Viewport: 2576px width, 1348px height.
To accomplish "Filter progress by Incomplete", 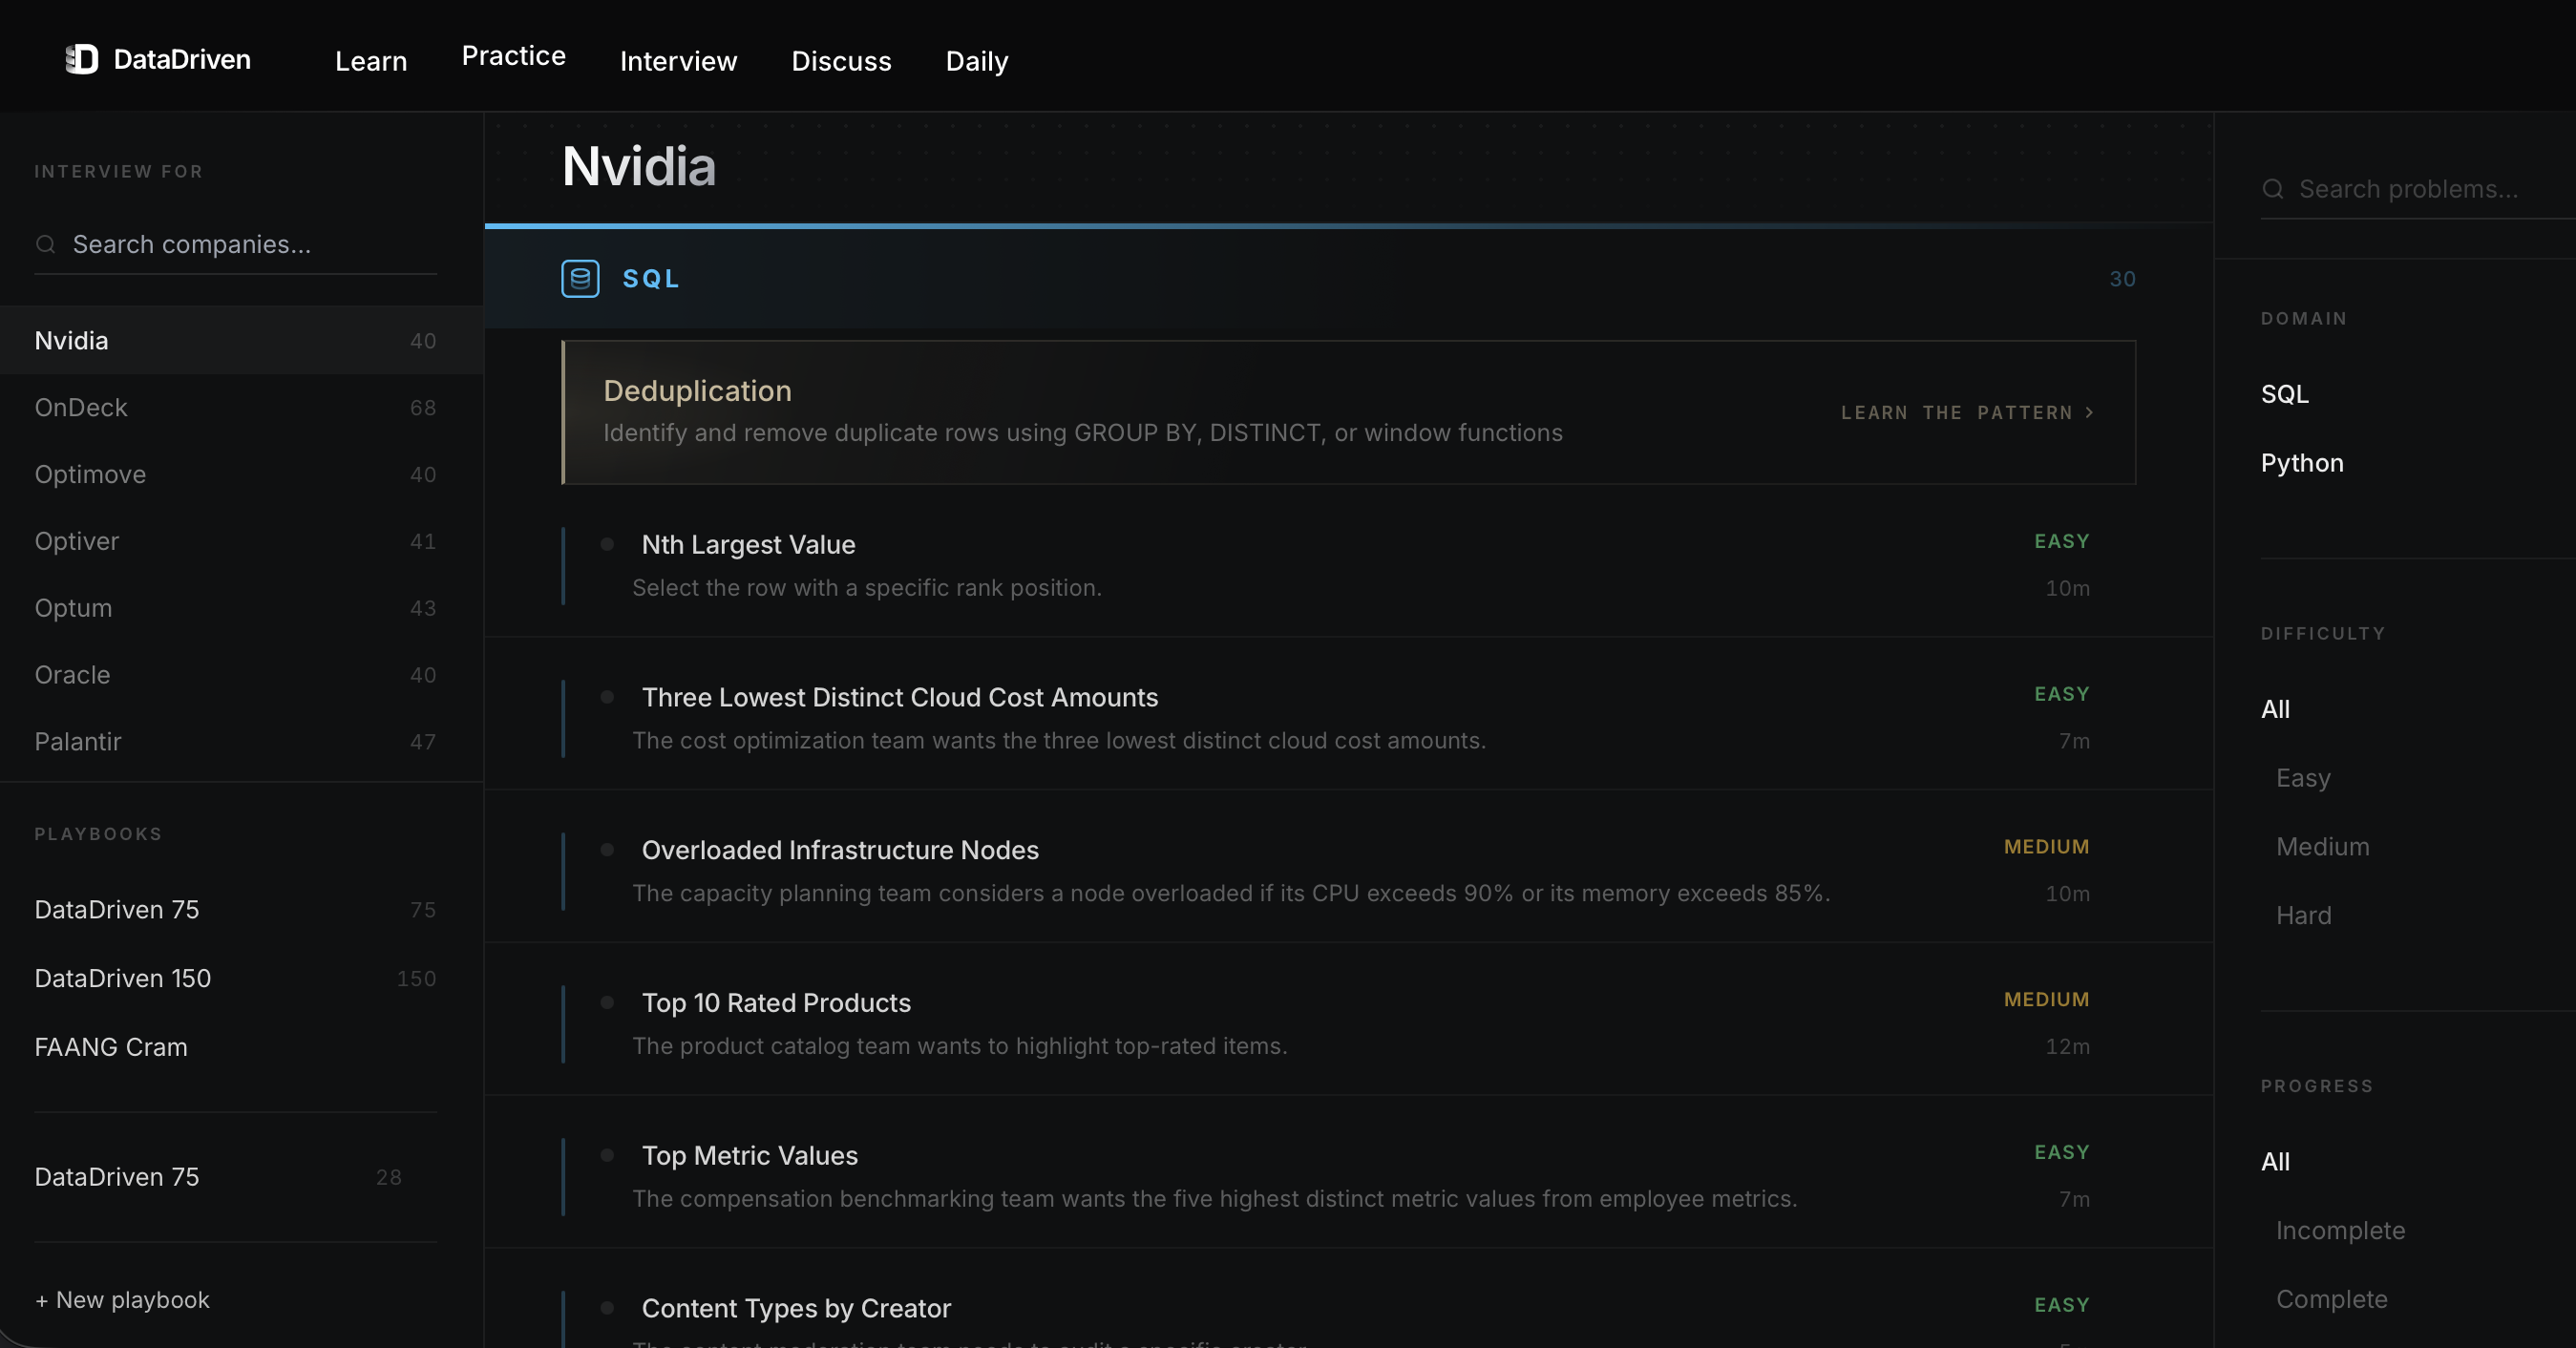I will (x=2340, y=1230).
